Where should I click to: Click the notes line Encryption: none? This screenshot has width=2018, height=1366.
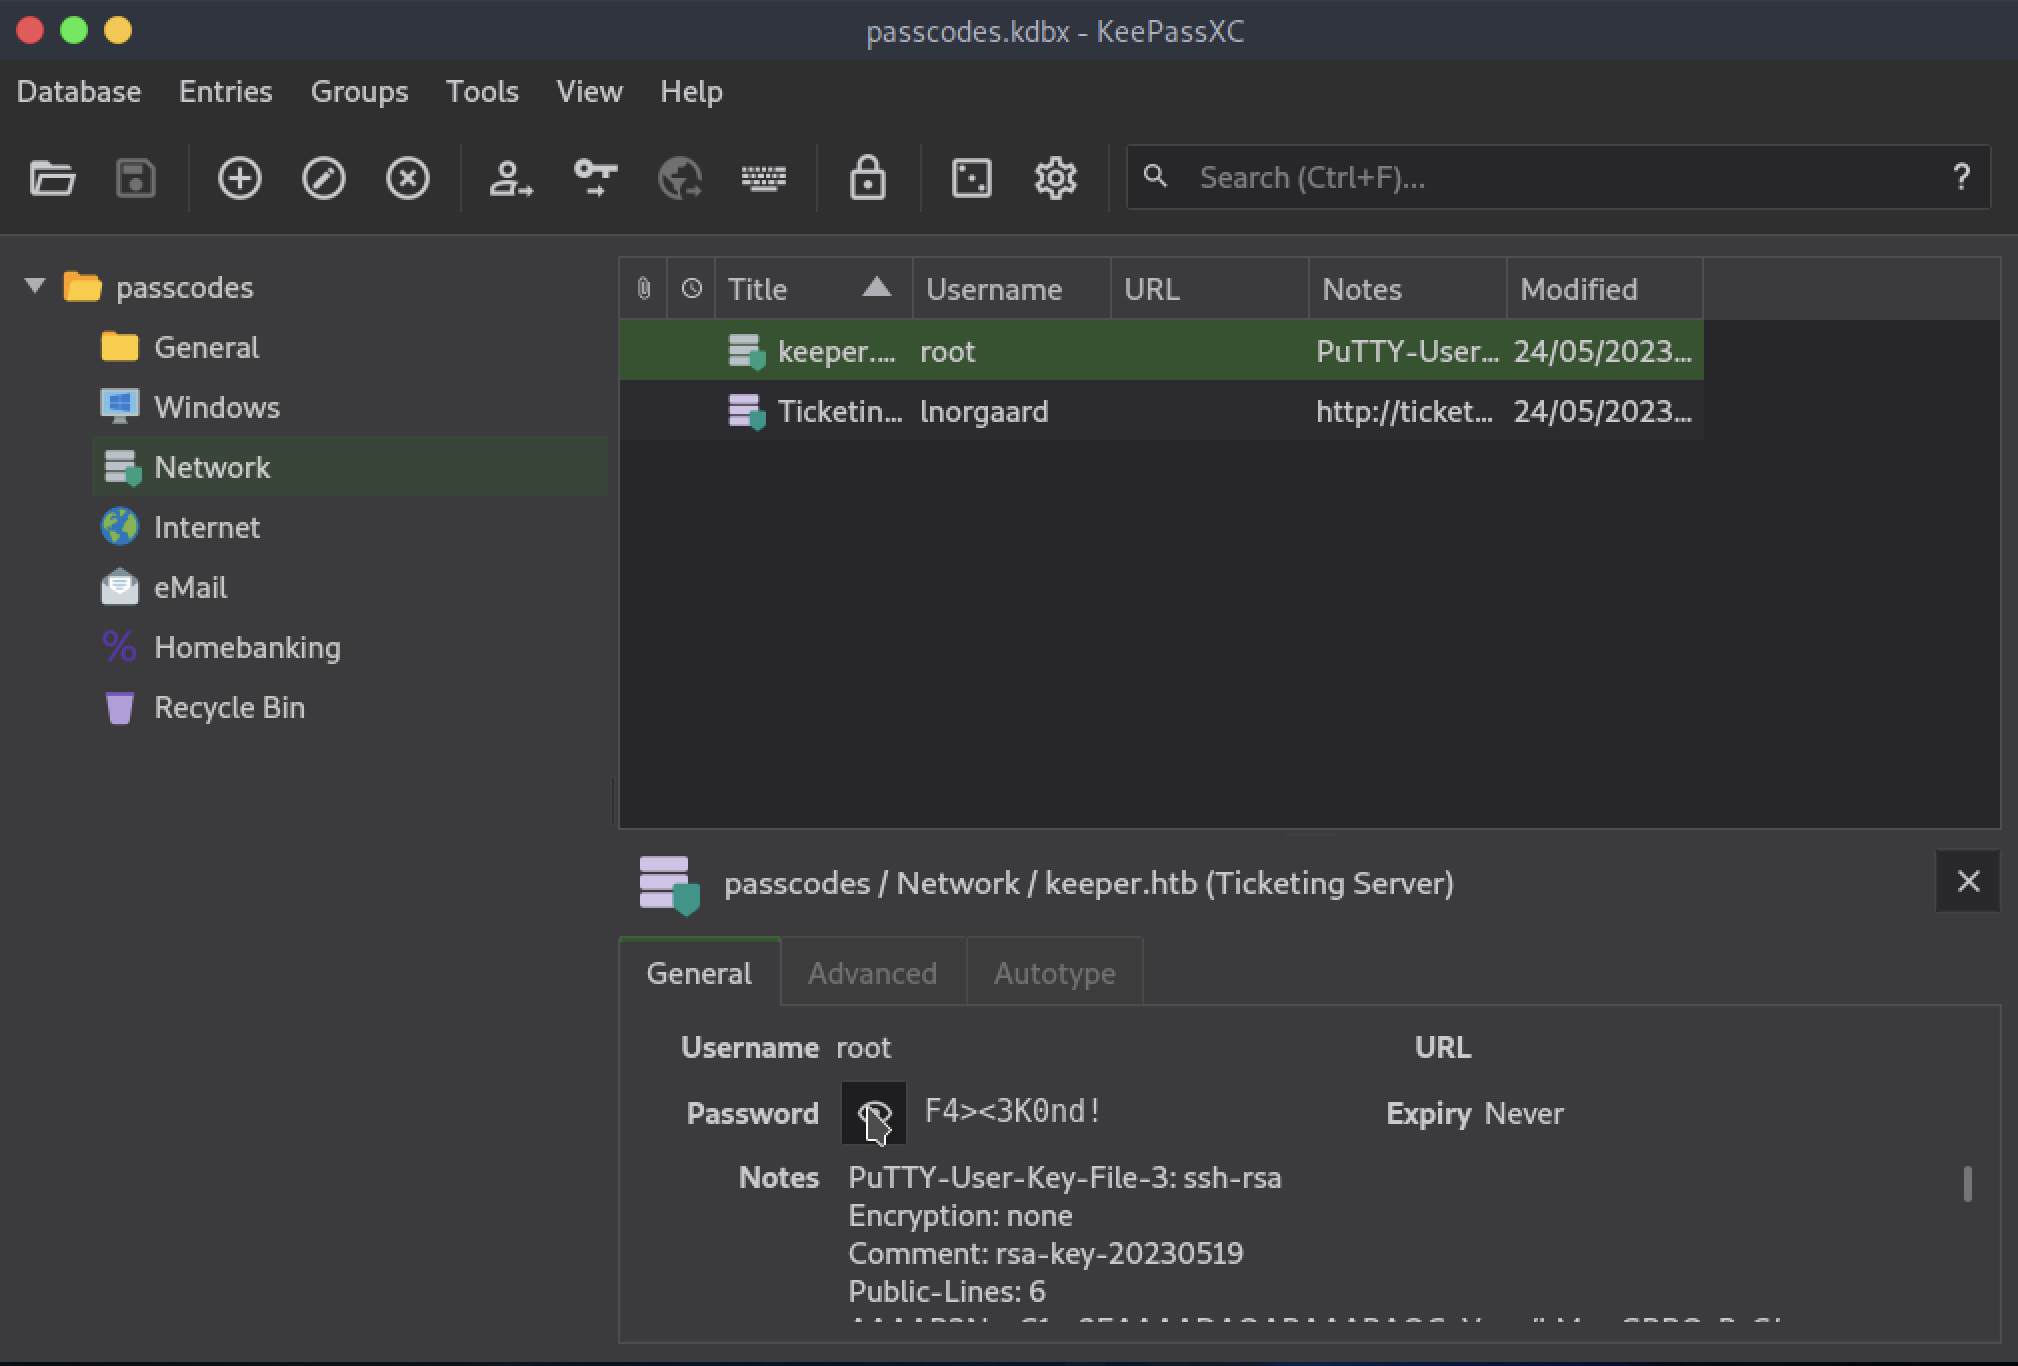point(960,1216)
